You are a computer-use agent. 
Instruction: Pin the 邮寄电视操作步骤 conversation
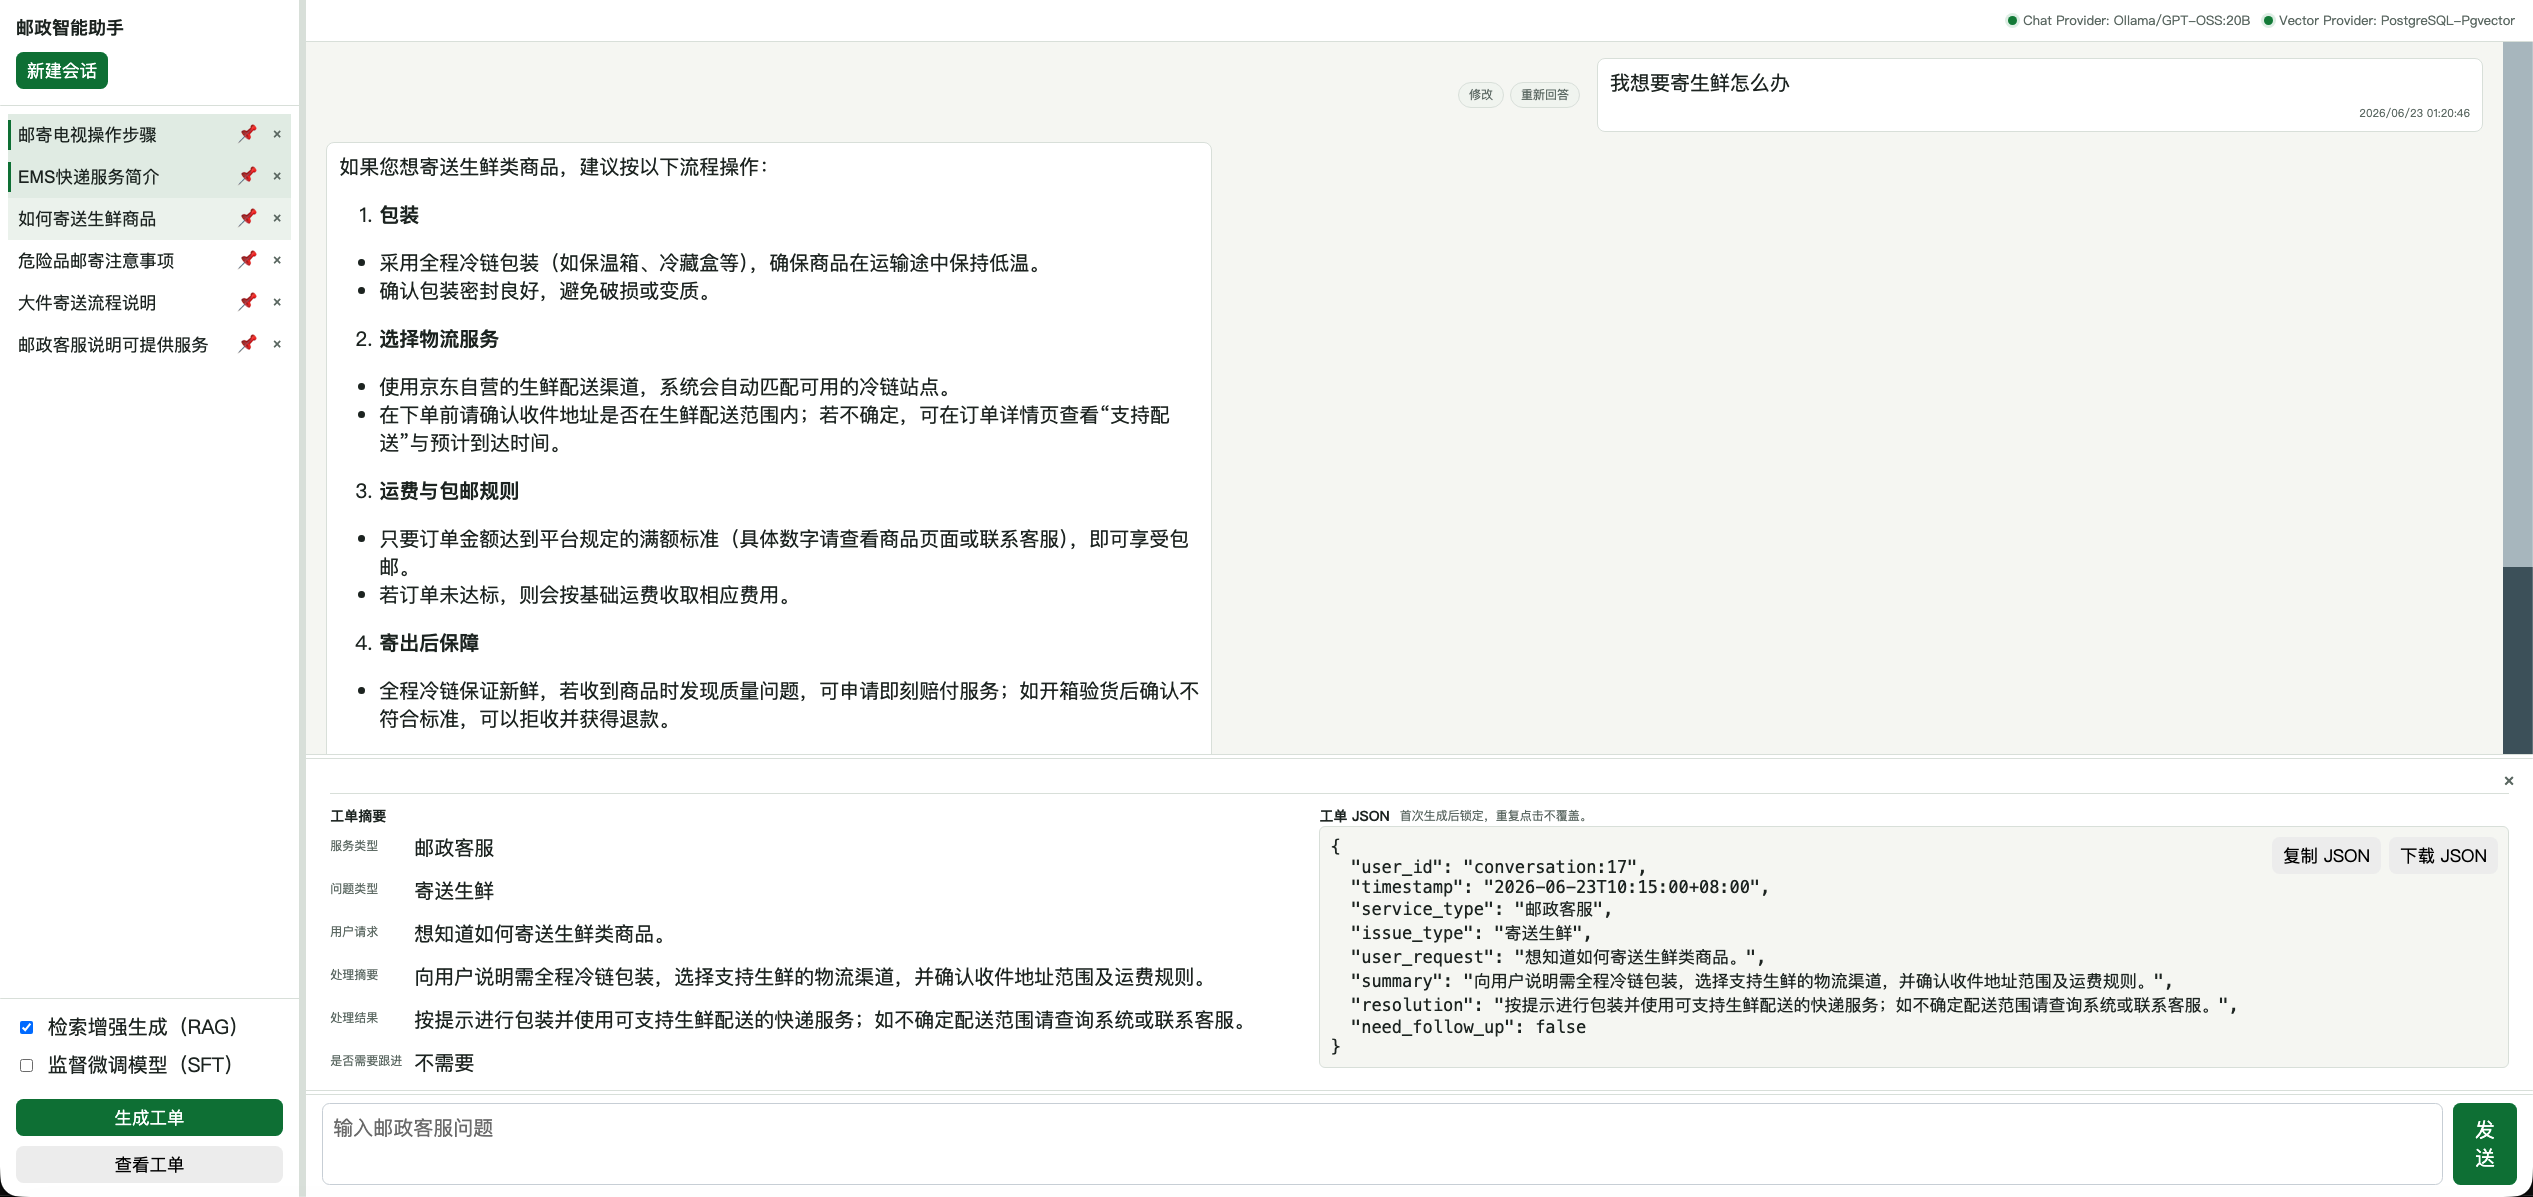(247, 134)
